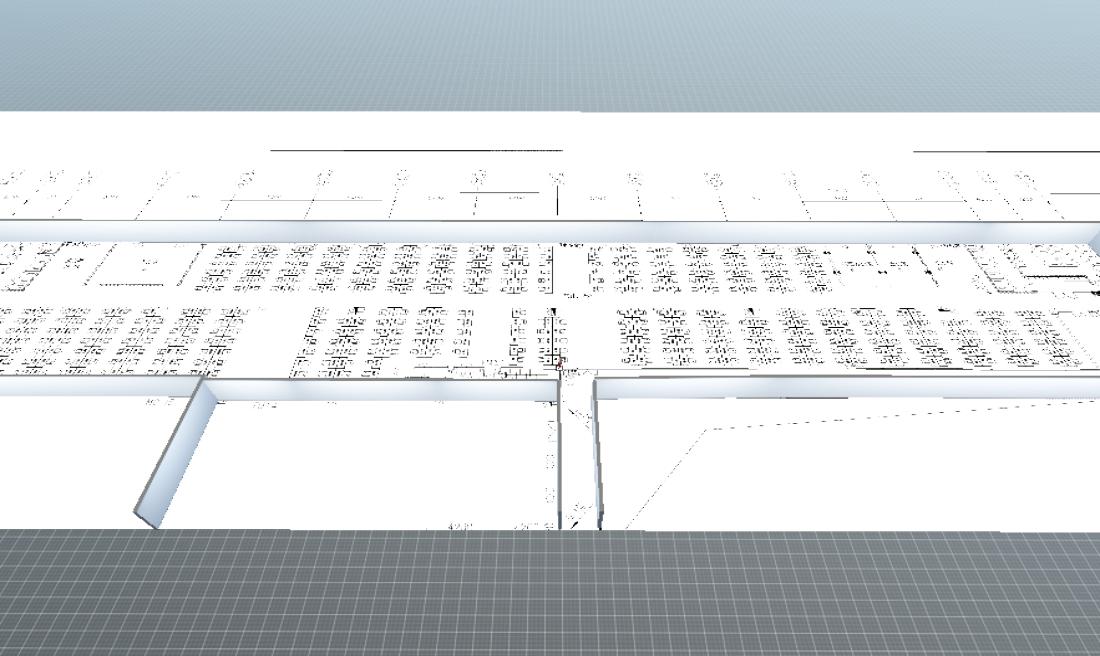Click the vertical divider line in the upper seating row
Image resolution: width=1100 pixels, height=656 pixels.
click(554, 268)
